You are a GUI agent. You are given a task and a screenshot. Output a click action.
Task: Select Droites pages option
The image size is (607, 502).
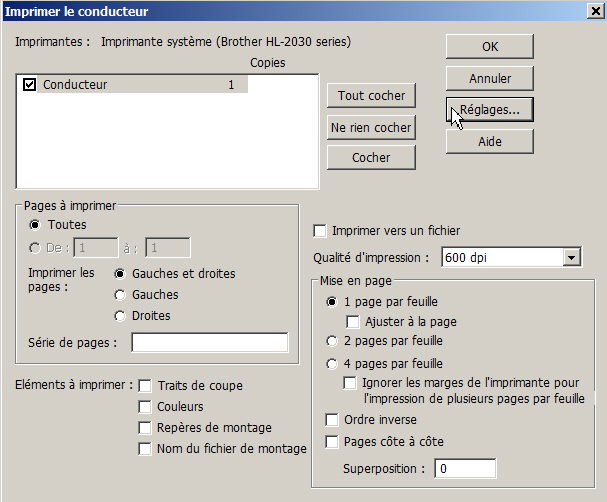coord(122,316)
